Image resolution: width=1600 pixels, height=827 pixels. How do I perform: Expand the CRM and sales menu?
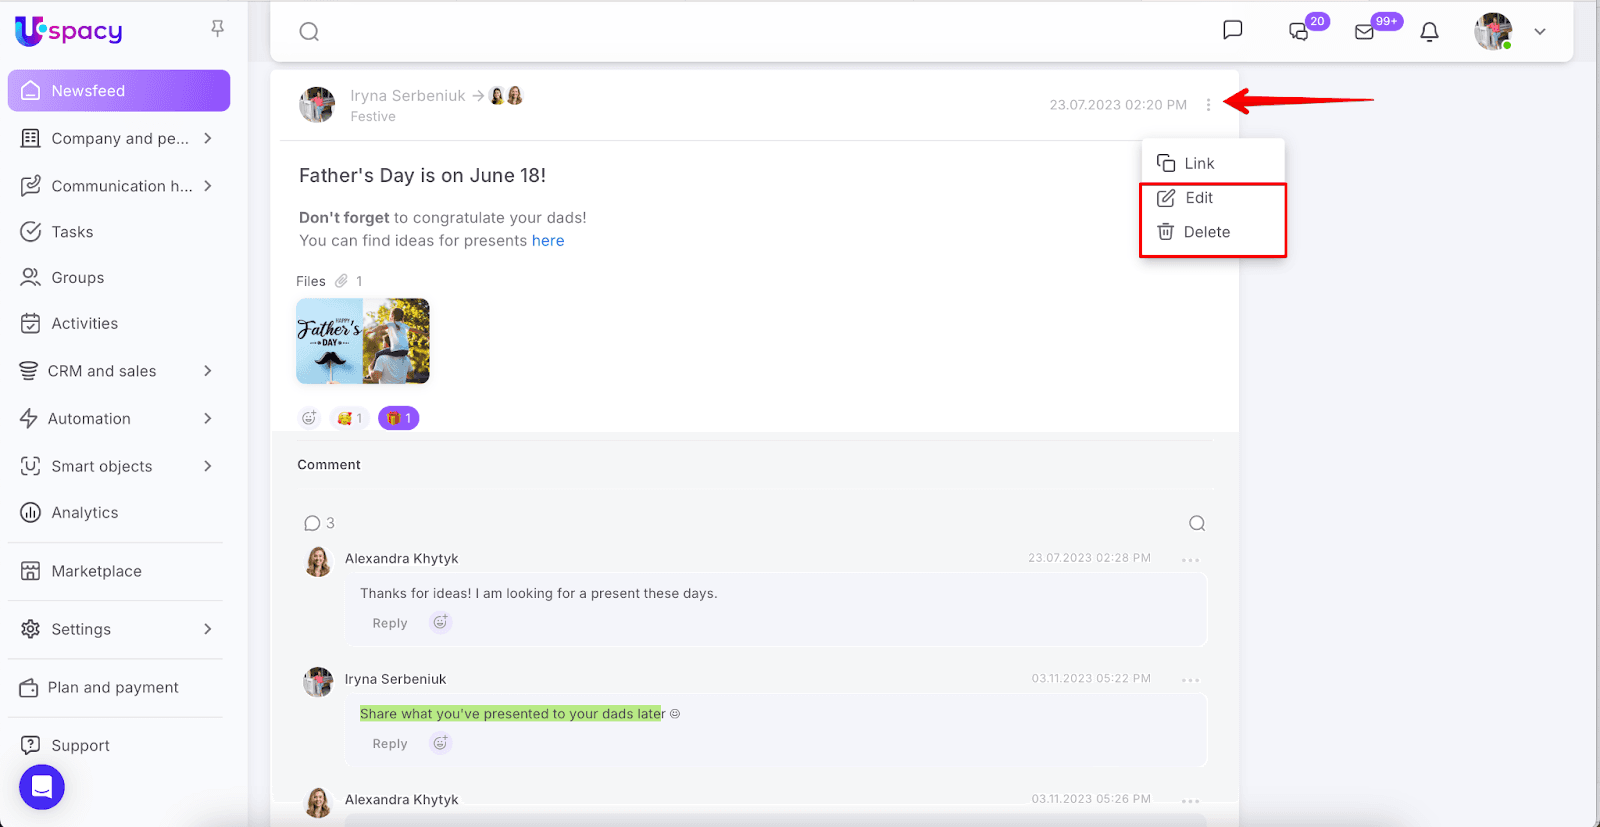click(x=208, y=371)
